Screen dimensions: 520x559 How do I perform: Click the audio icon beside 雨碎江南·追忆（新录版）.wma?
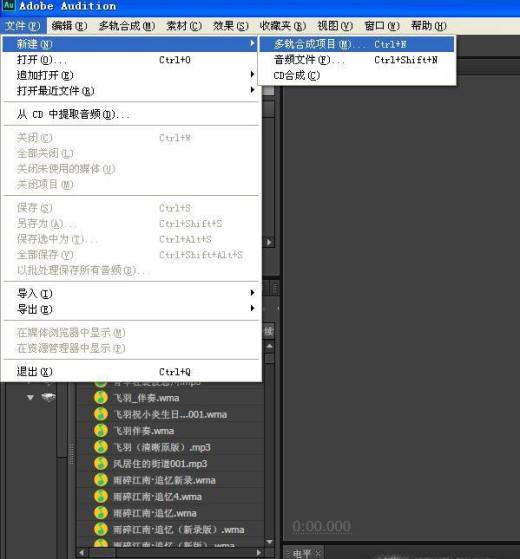(101, 529)
